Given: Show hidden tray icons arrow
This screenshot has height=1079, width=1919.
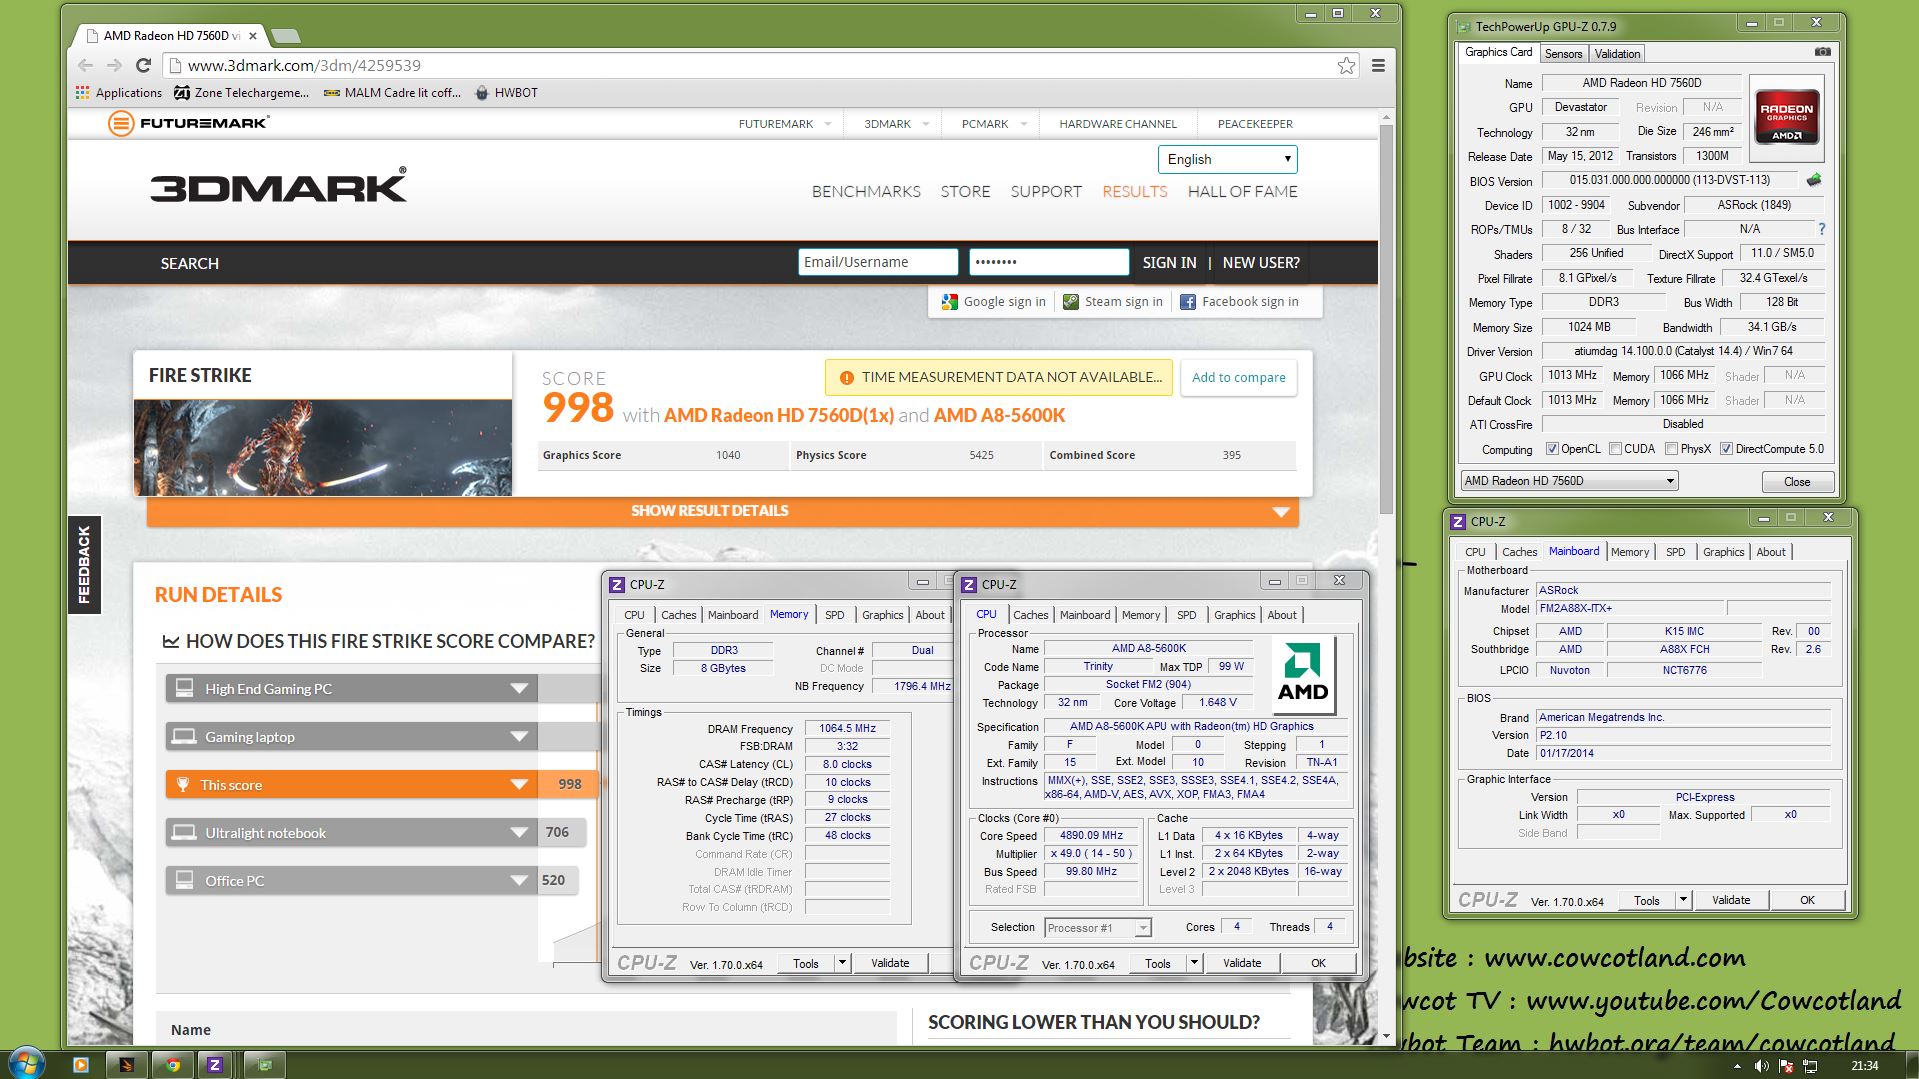Looking at the screenshot, I should (x=1737, y=1066).
